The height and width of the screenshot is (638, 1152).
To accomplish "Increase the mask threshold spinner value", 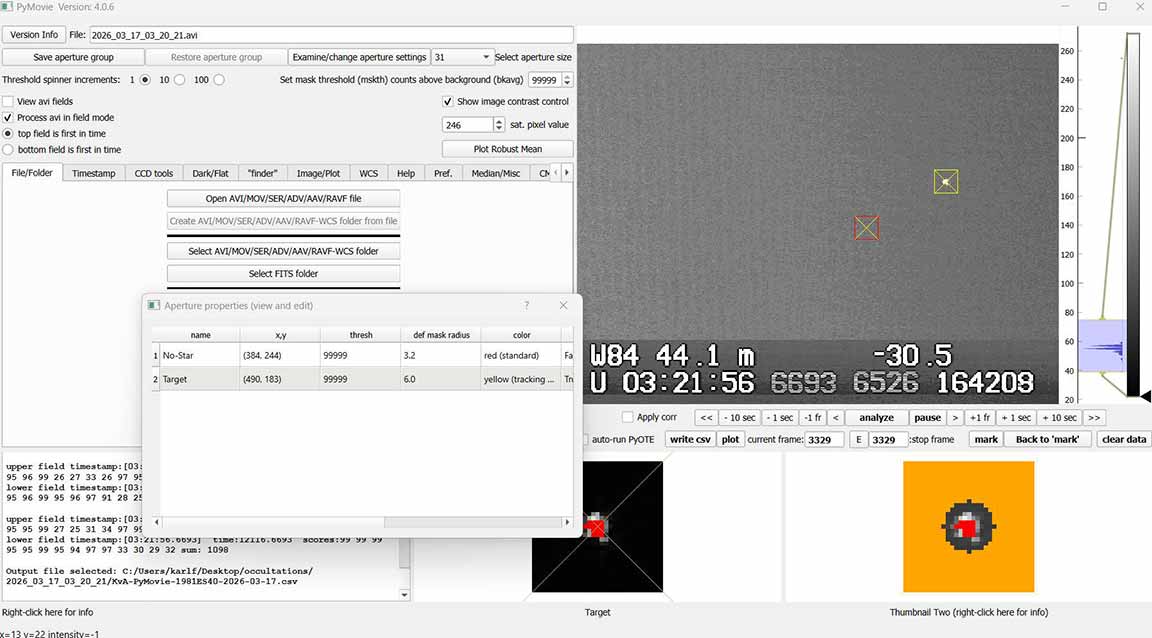I will click(x=568, y=76).
